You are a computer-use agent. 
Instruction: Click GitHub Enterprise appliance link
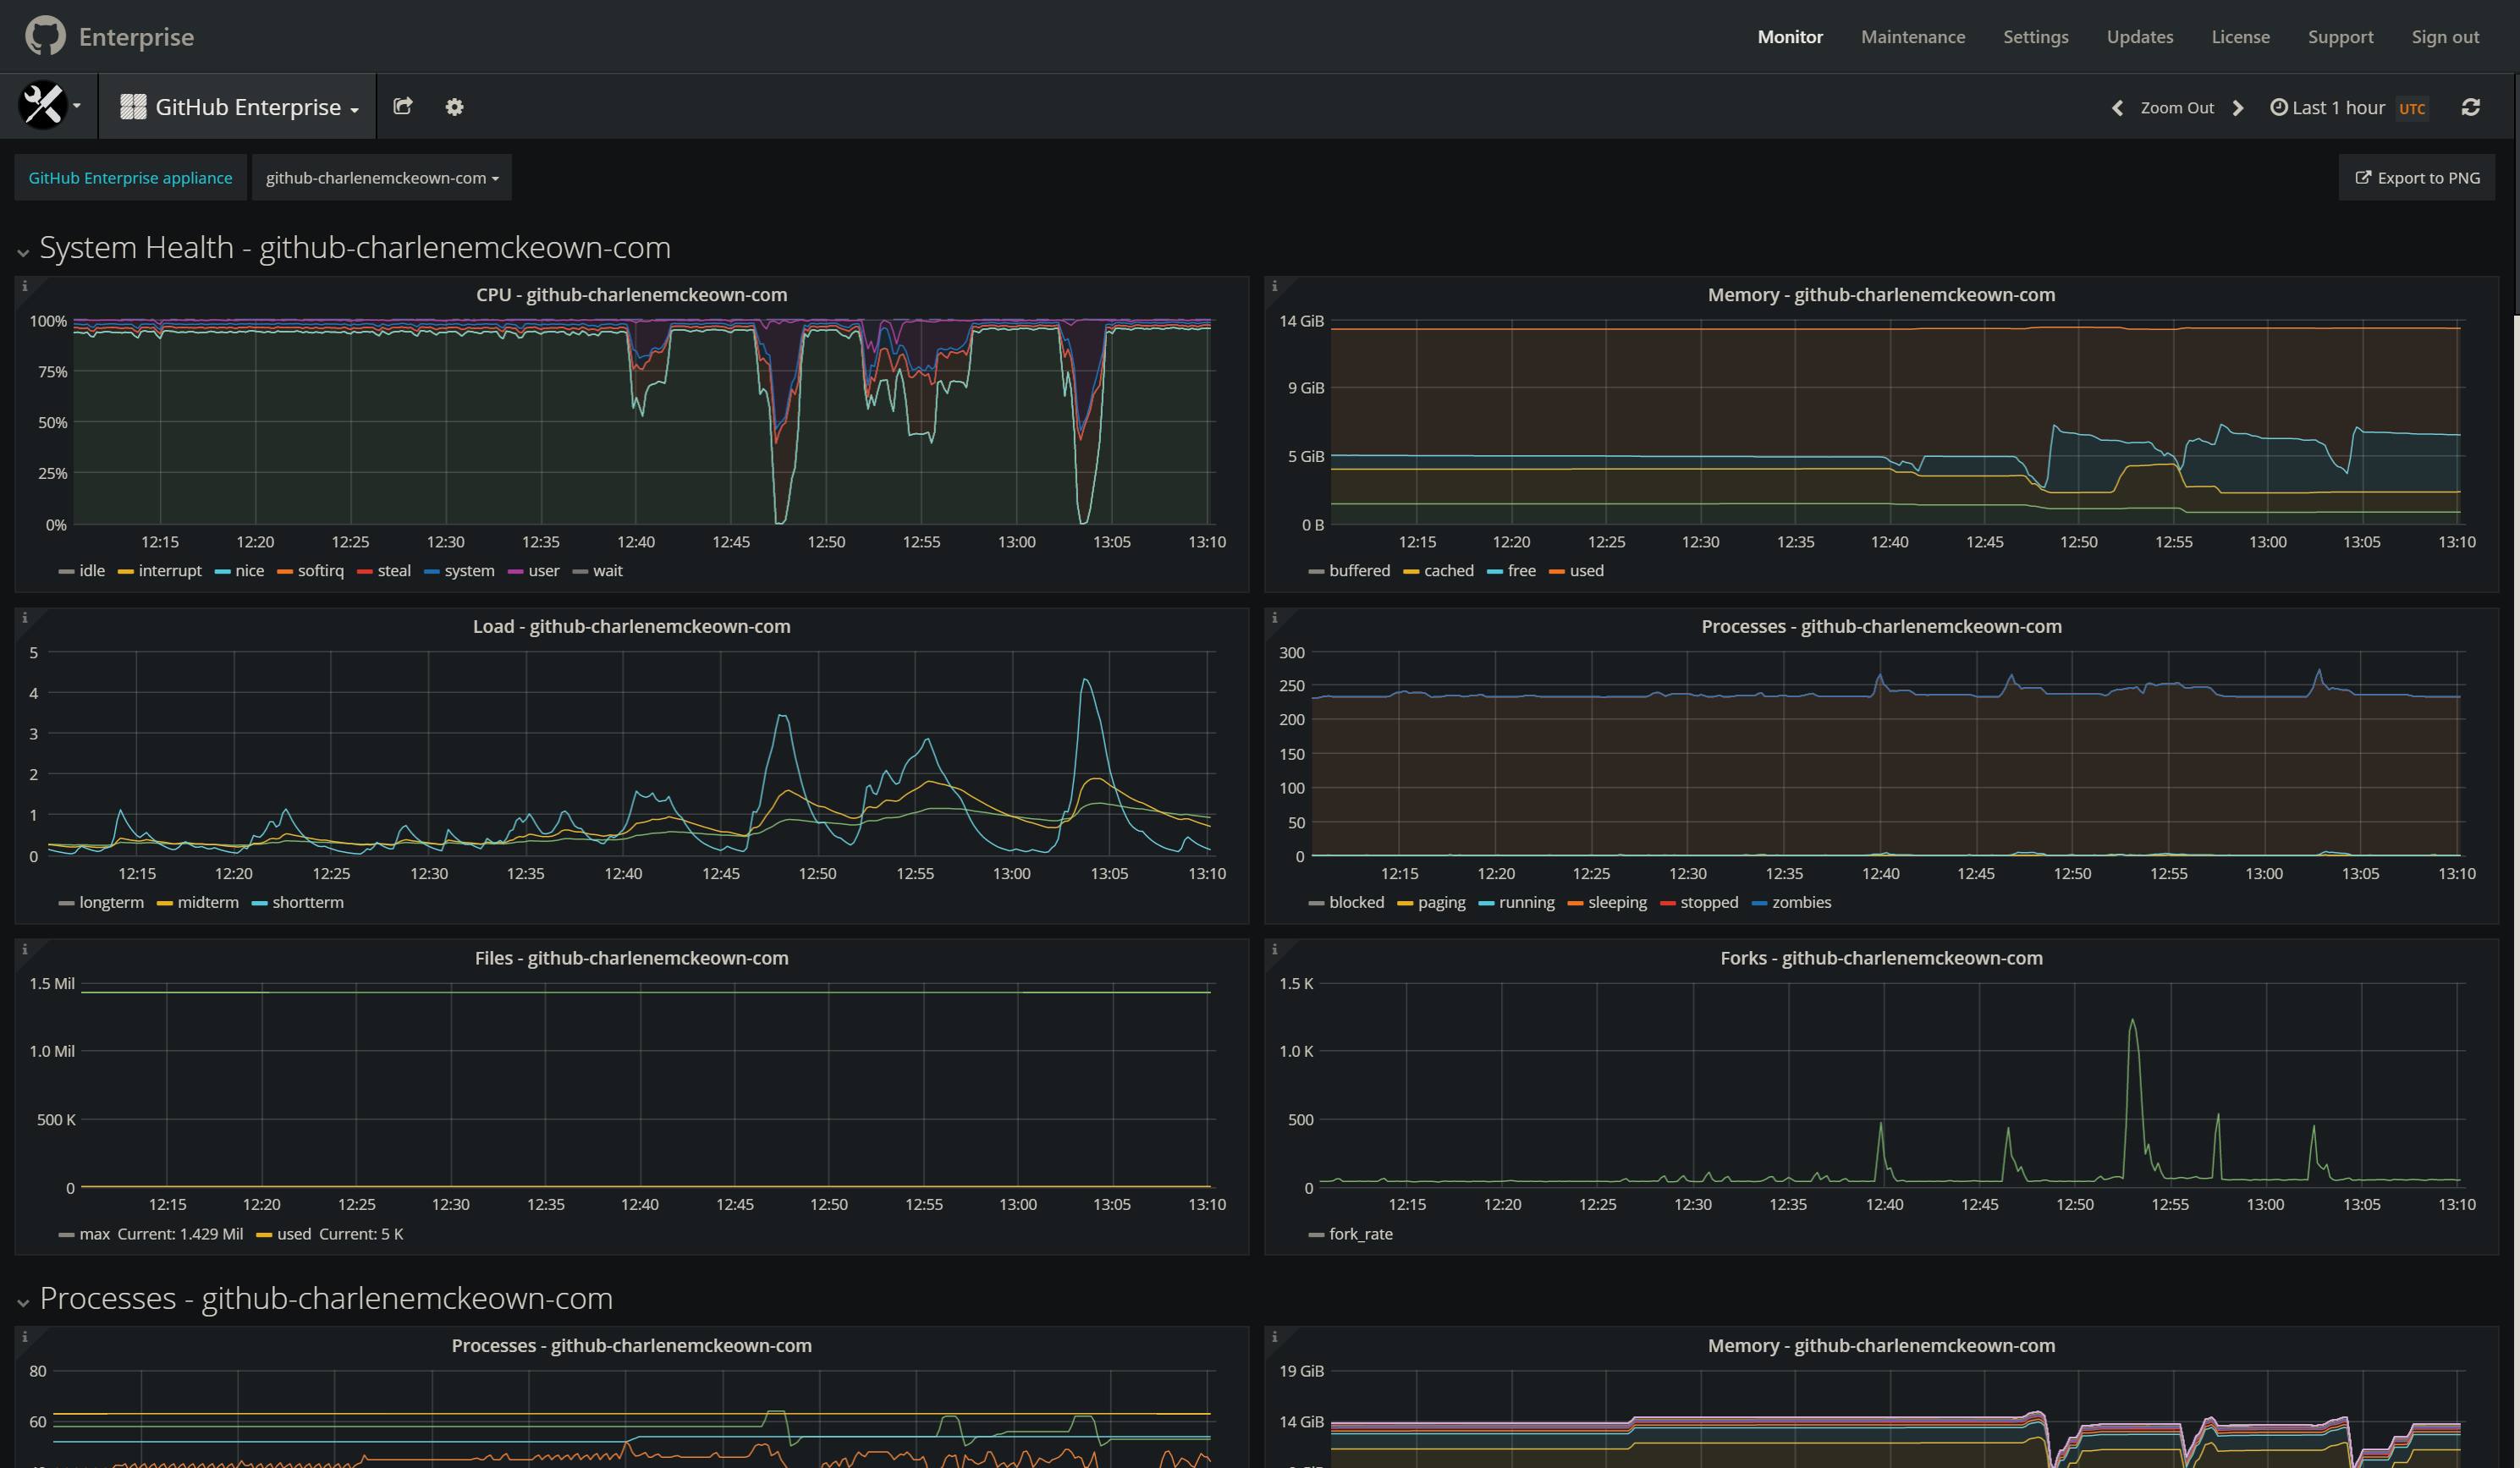pos(130,178)
